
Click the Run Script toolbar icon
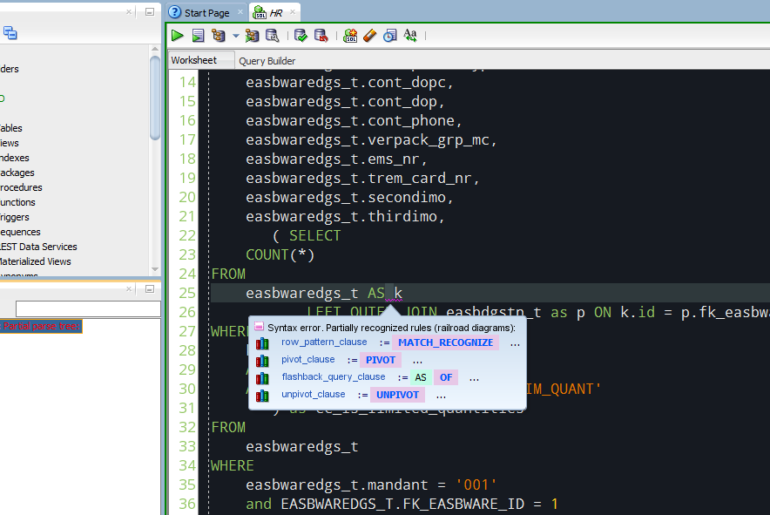point(198,36)
